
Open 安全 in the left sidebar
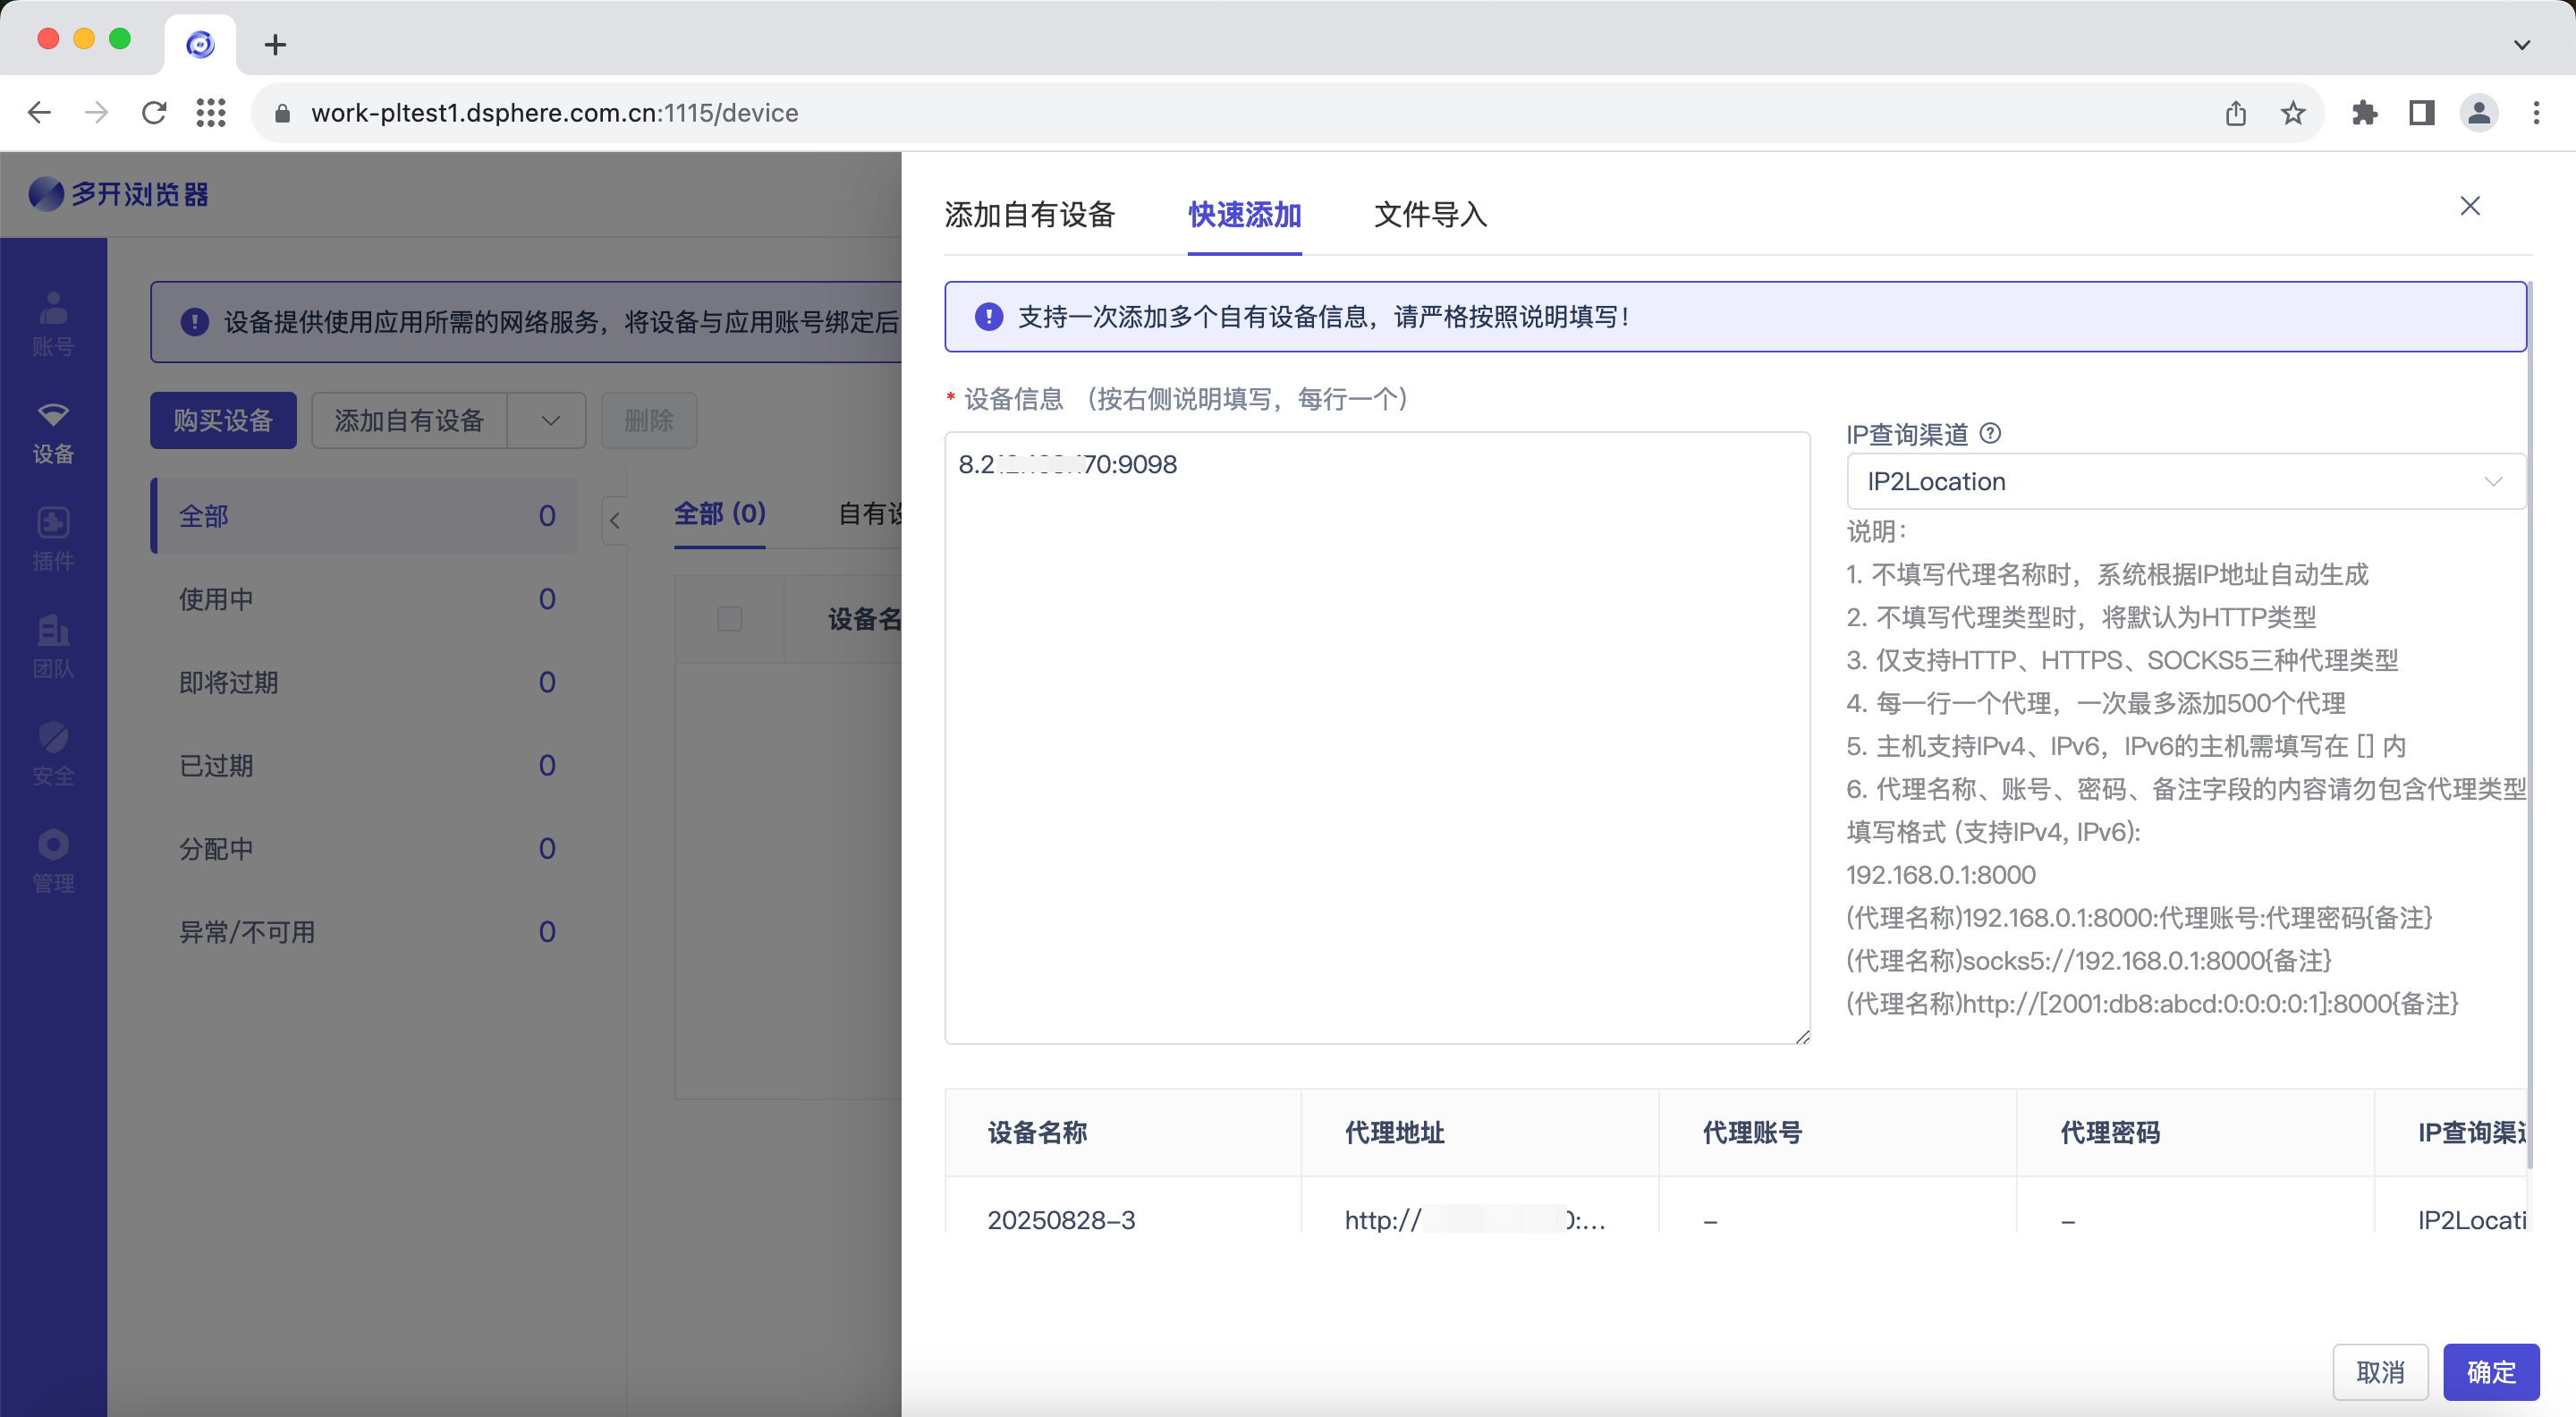click(53, 754)
